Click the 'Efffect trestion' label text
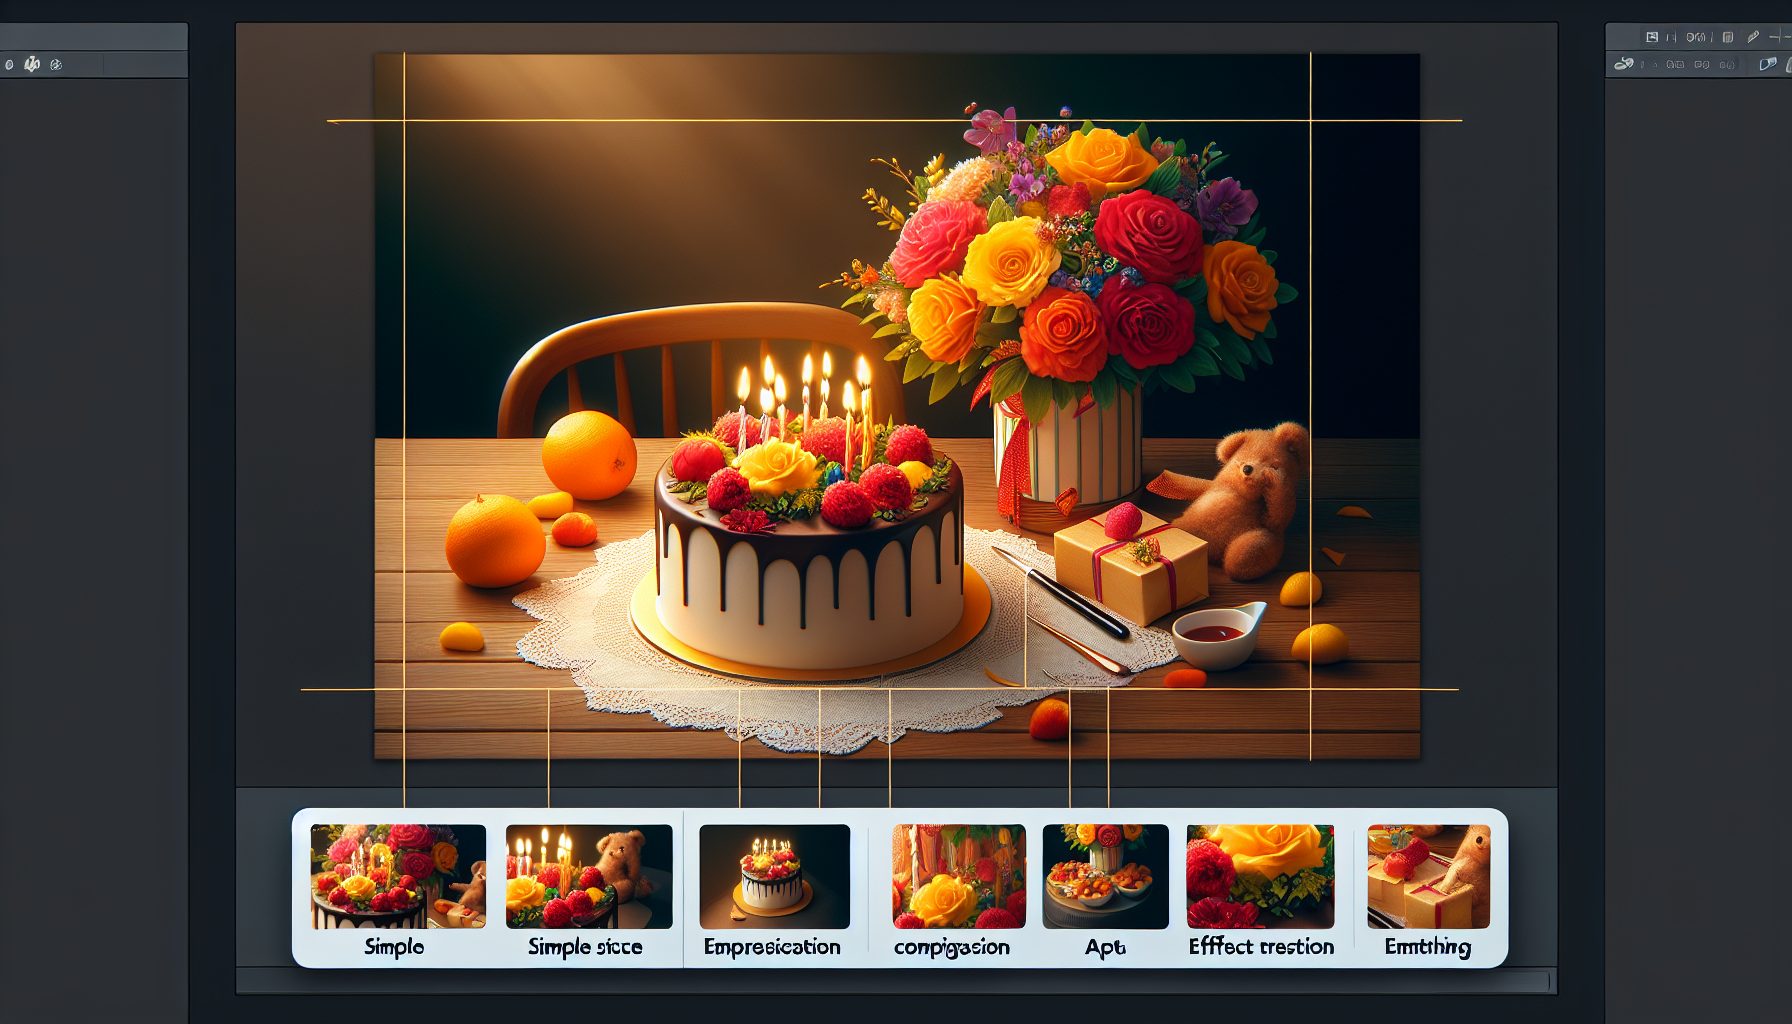Screen dimensions: 1792x1024 1261,946
